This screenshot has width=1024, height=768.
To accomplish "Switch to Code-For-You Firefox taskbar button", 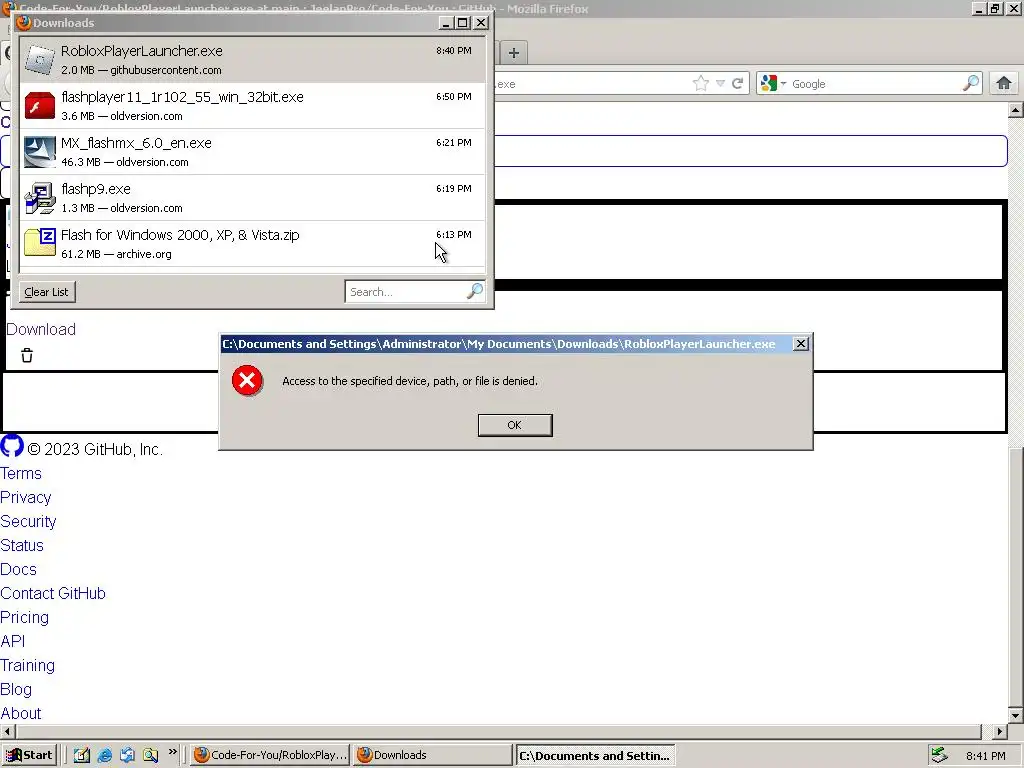I will tap(270, 755).
